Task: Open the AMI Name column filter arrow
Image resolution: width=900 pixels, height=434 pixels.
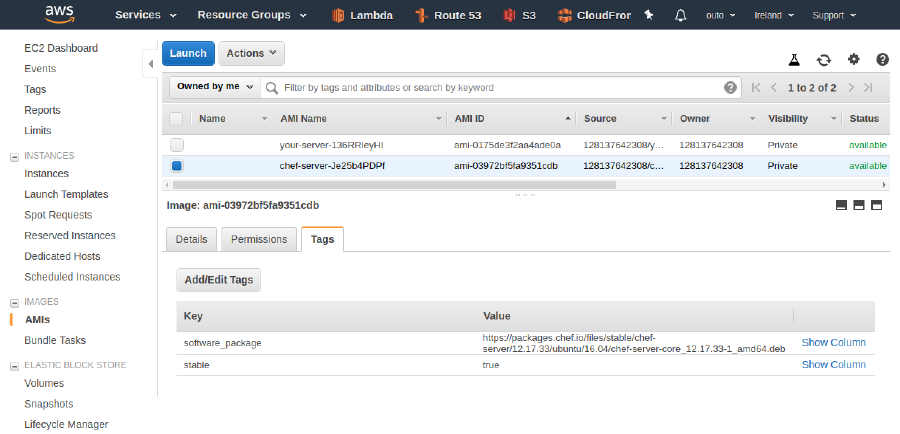Action: [x=440, y=119]
